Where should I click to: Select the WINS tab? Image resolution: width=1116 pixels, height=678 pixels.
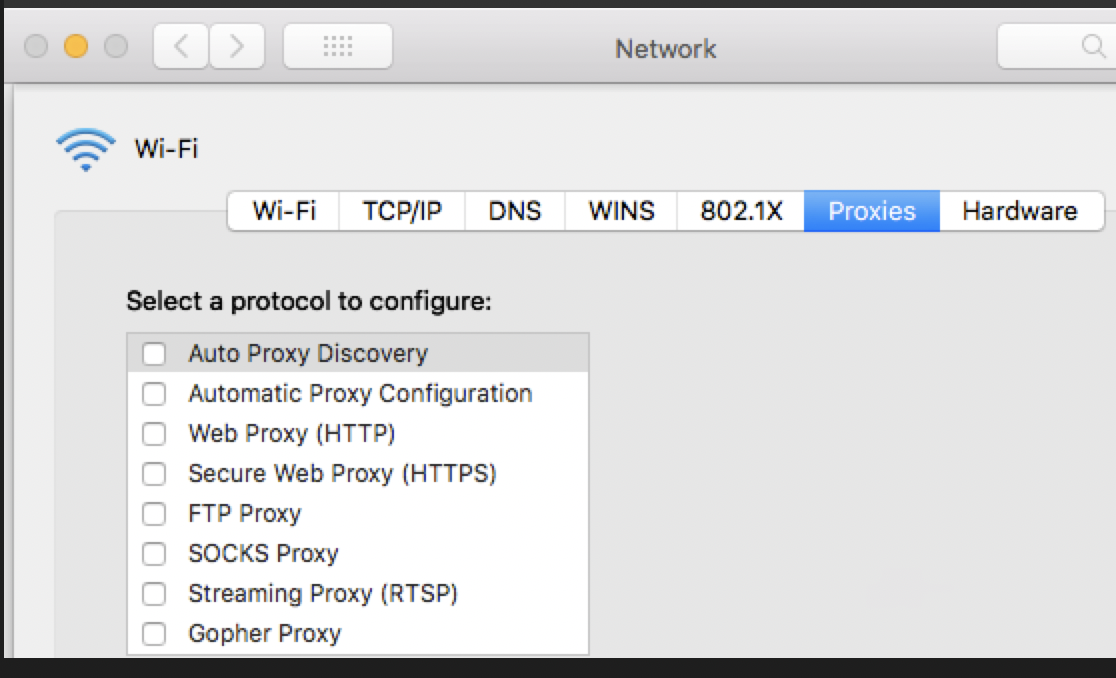pos(621,211)
